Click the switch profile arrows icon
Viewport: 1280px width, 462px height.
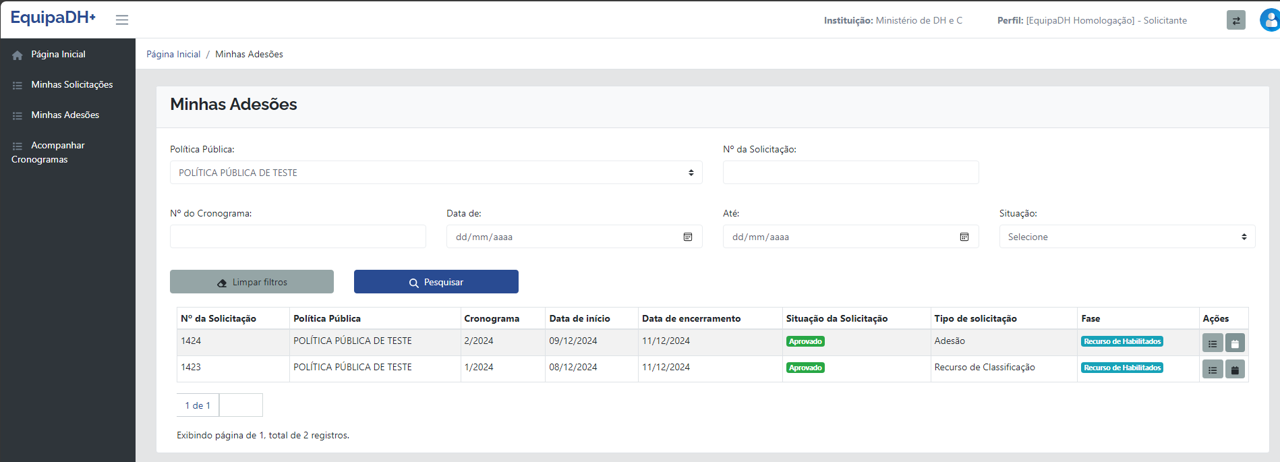pyautogui.click(x=1236, y=21)
